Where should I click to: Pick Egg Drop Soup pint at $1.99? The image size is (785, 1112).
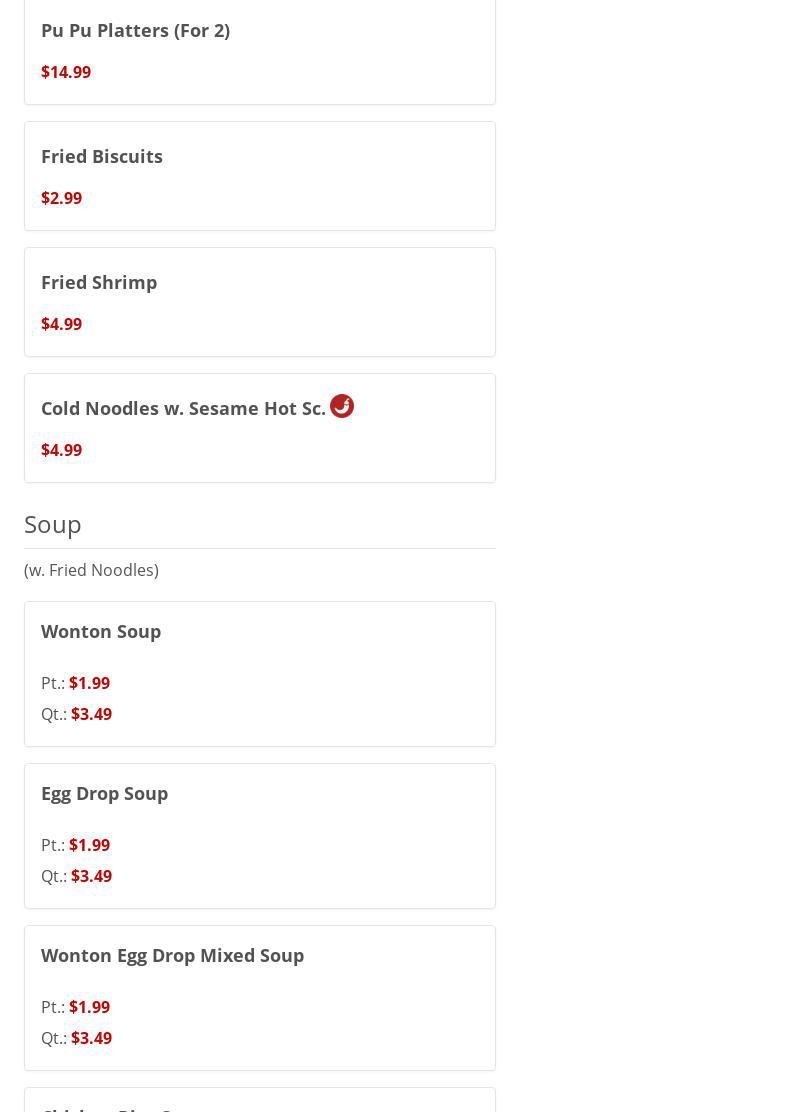[89, 845]
